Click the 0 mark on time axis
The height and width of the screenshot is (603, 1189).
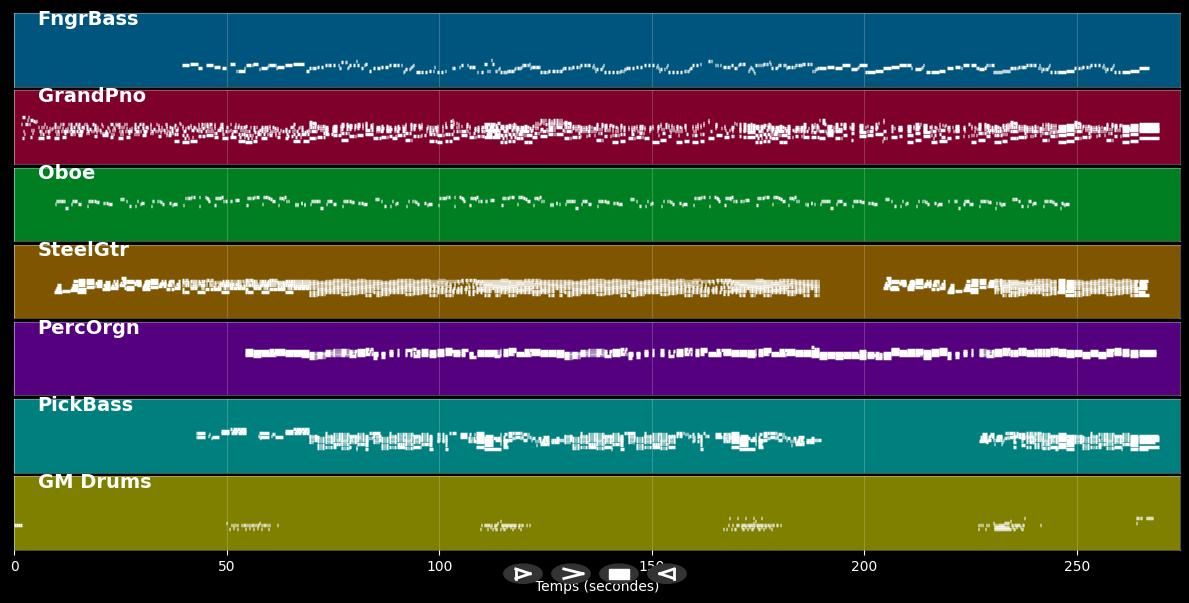pos(14,567)
